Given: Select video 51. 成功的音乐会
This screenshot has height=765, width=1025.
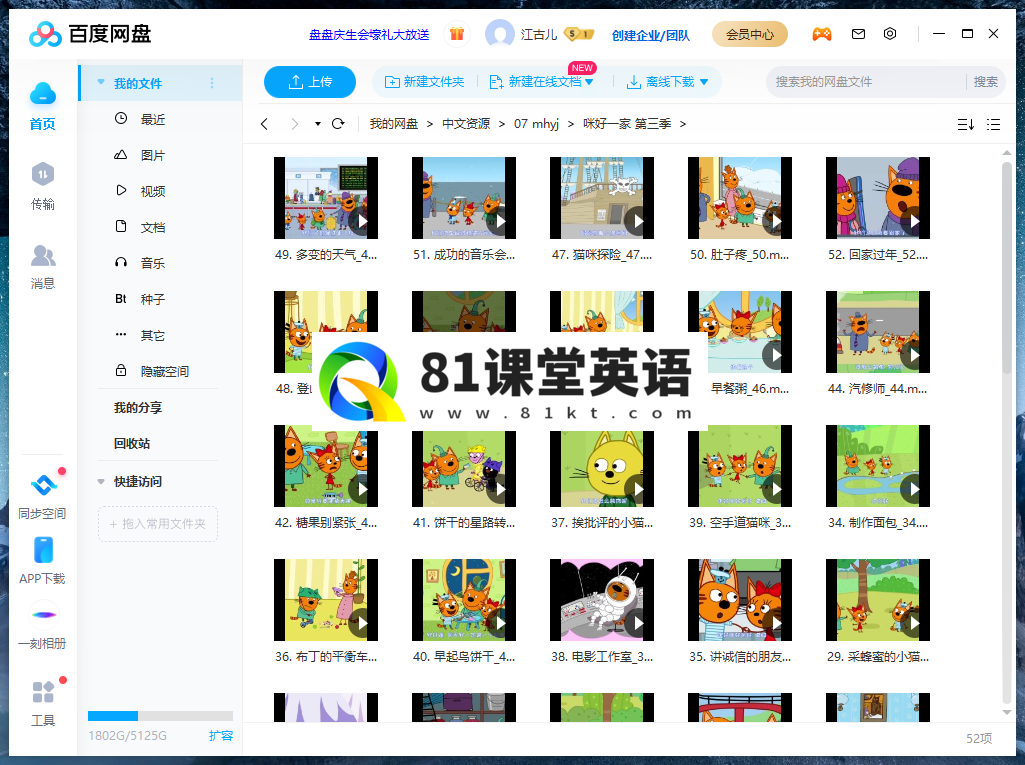Looking at the screenshot, I should [x=463, y=209].
